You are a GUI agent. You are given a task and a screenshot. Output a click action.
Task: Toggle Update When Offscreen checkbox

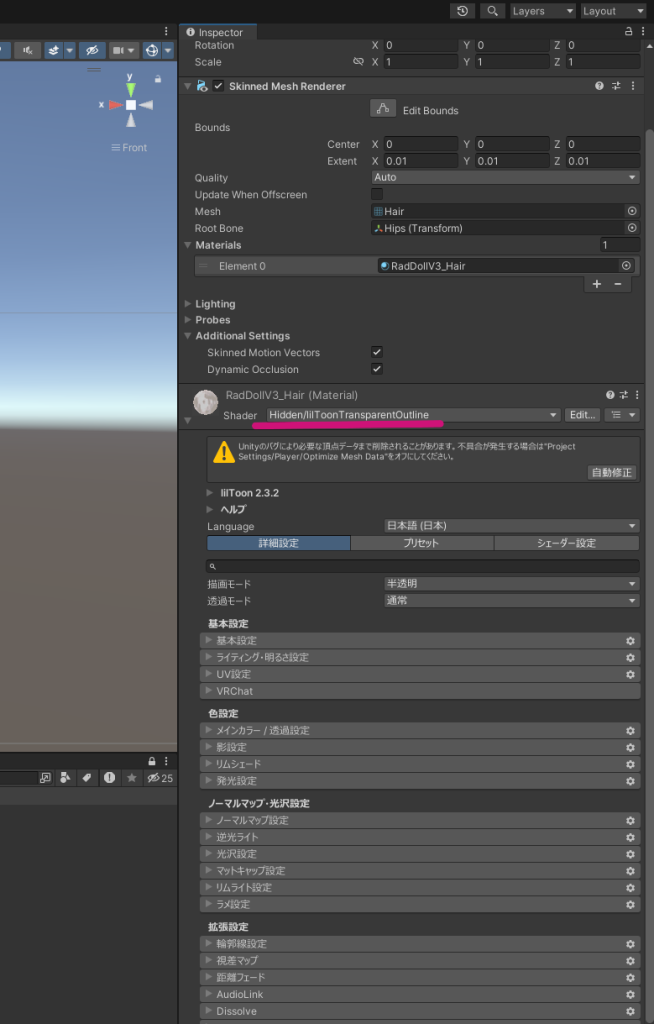(377, 194)
